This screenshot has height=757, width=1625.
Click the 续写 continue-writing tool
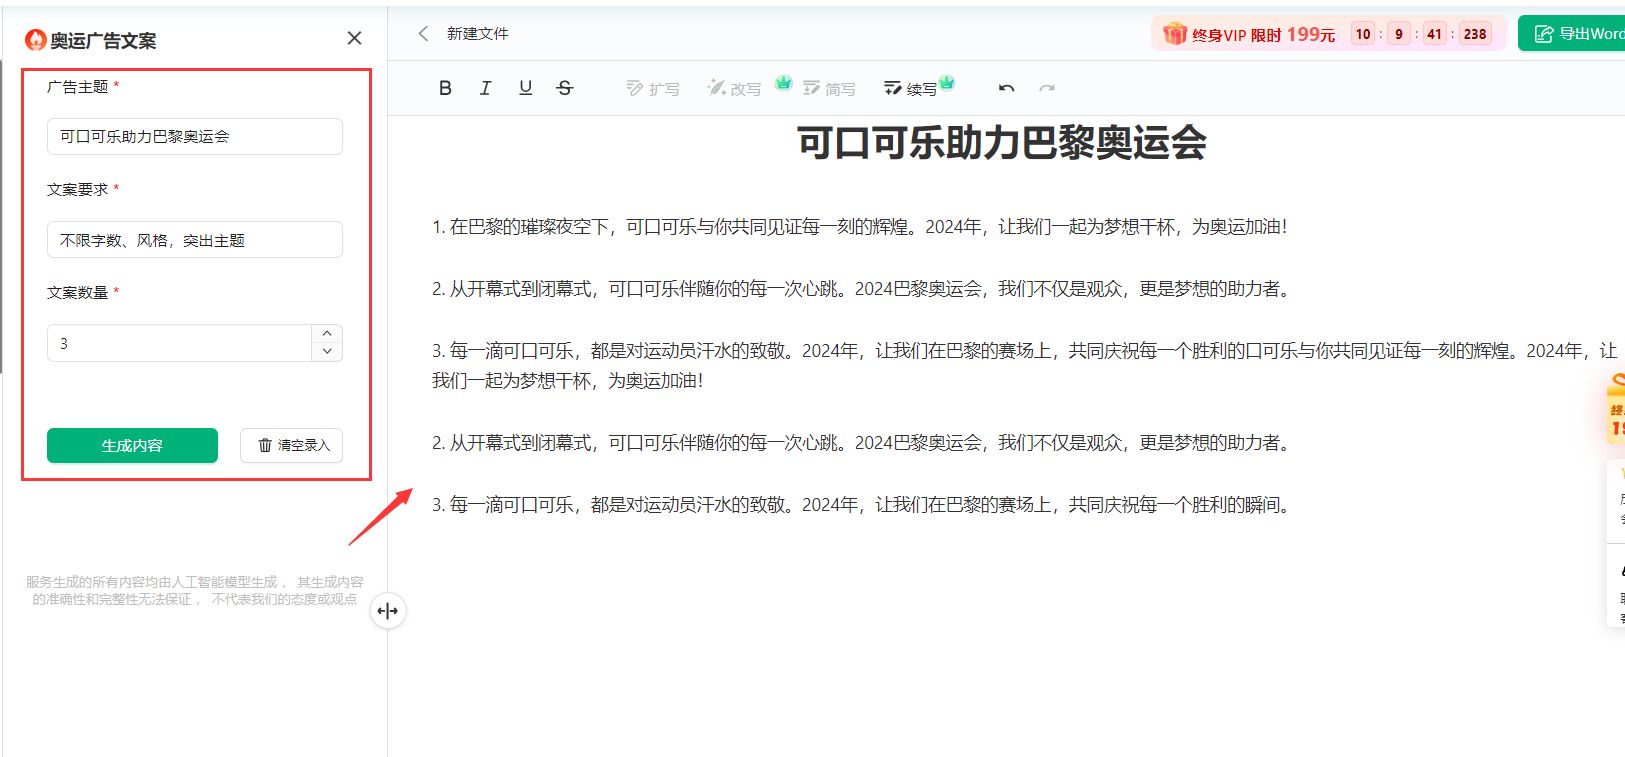pos(910,89)
